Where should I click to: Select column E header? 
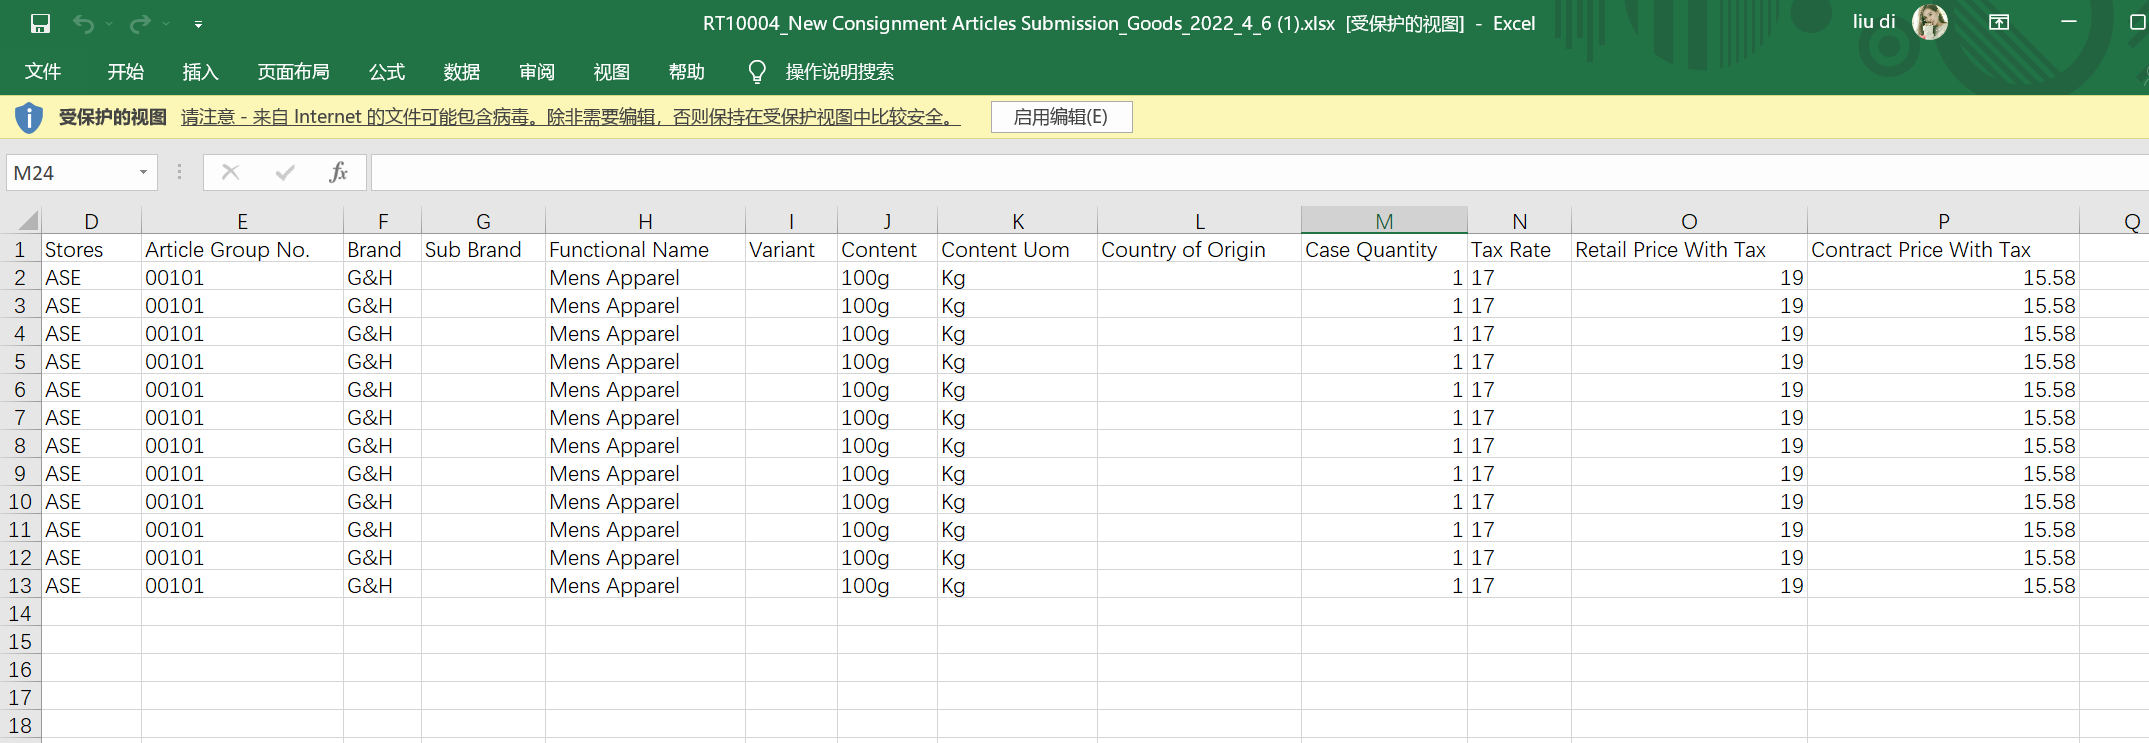(242, 221)
